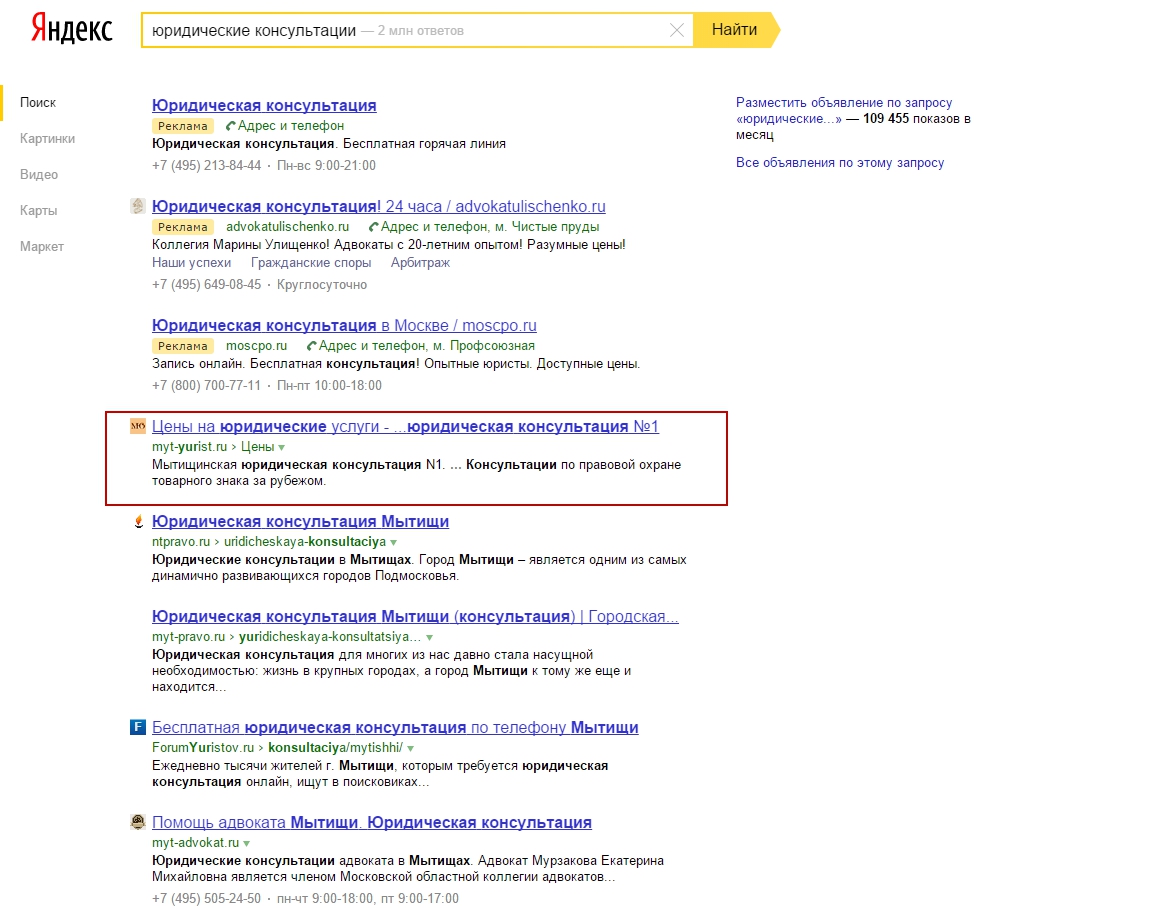Select the Поиск section in sidebar
This screenshot has height=908, width=1167.
coord(38,103)
